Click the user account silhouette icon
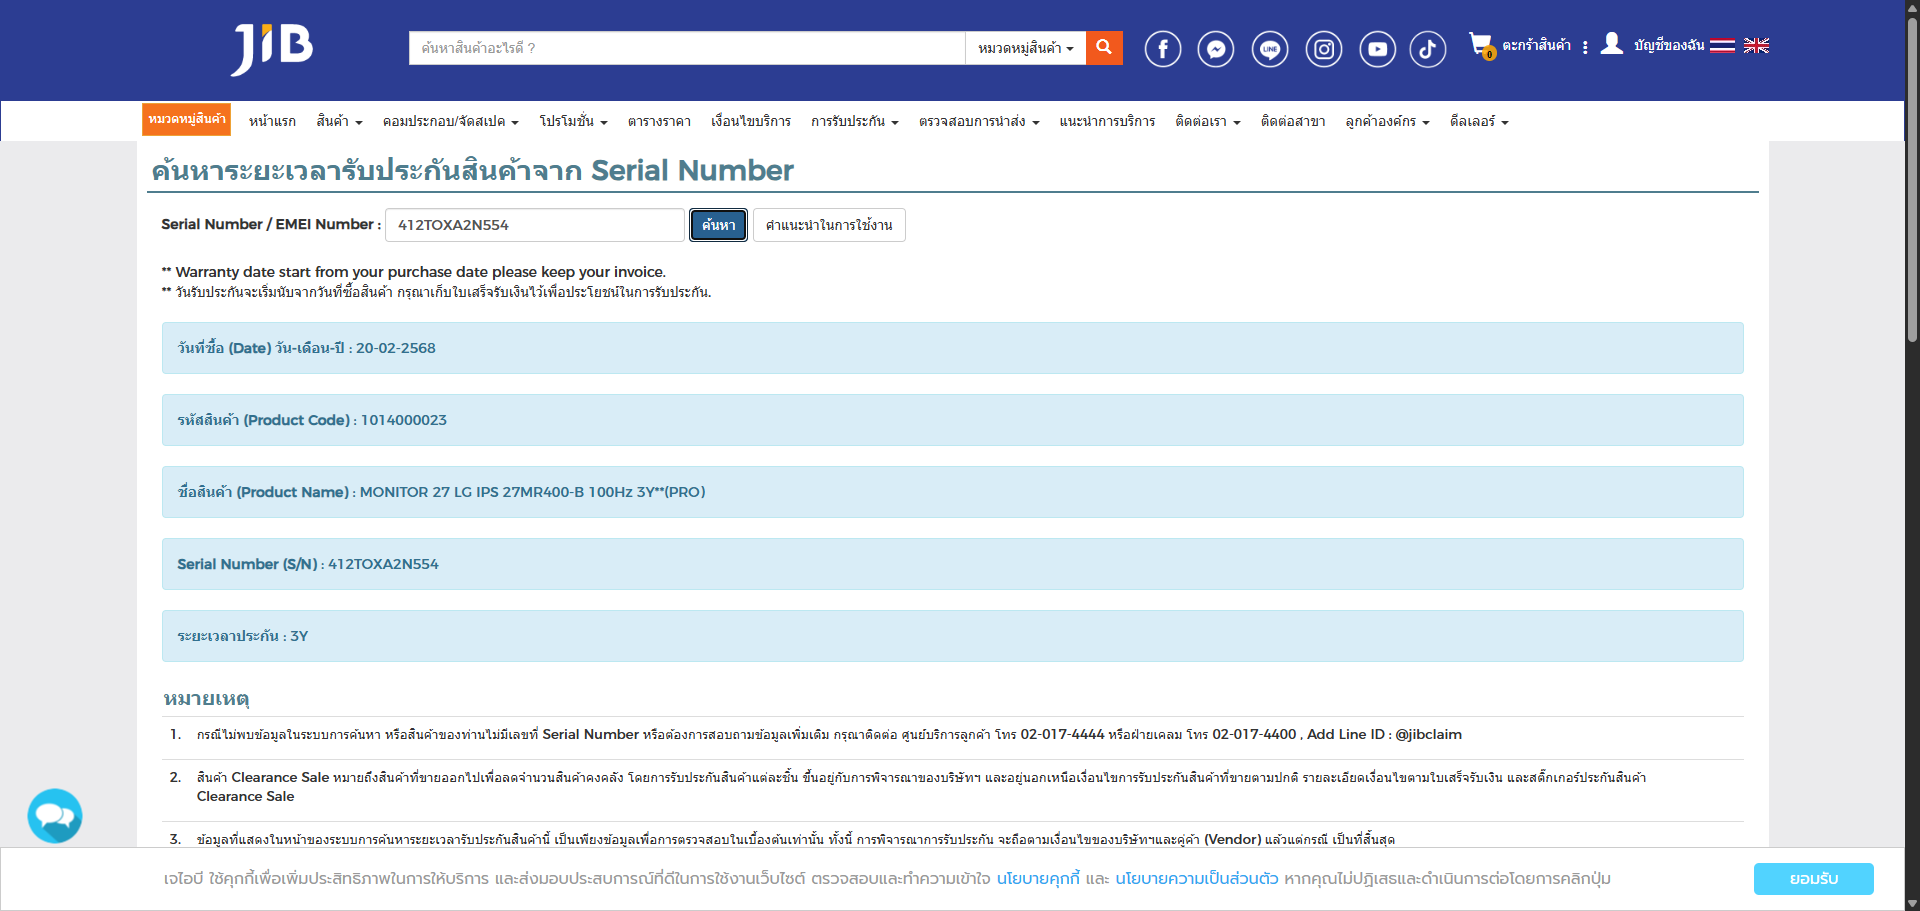Viewport: 1920px width, 911px height. coord(1611,43)
